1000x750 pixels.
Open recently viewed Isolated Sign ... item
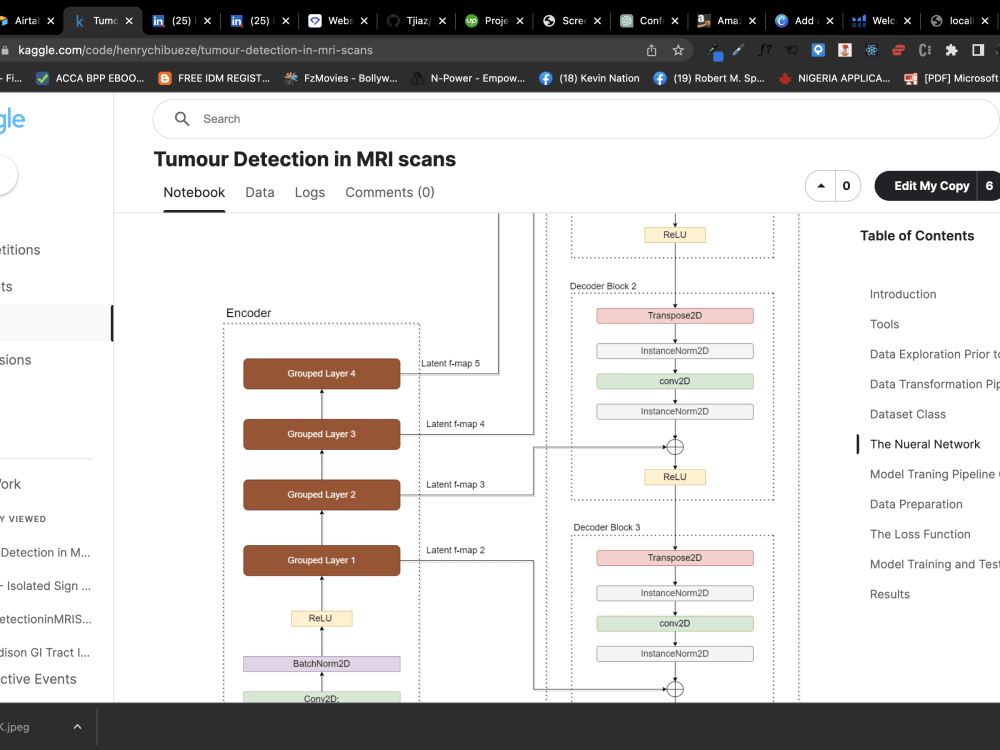coord(46,585)
